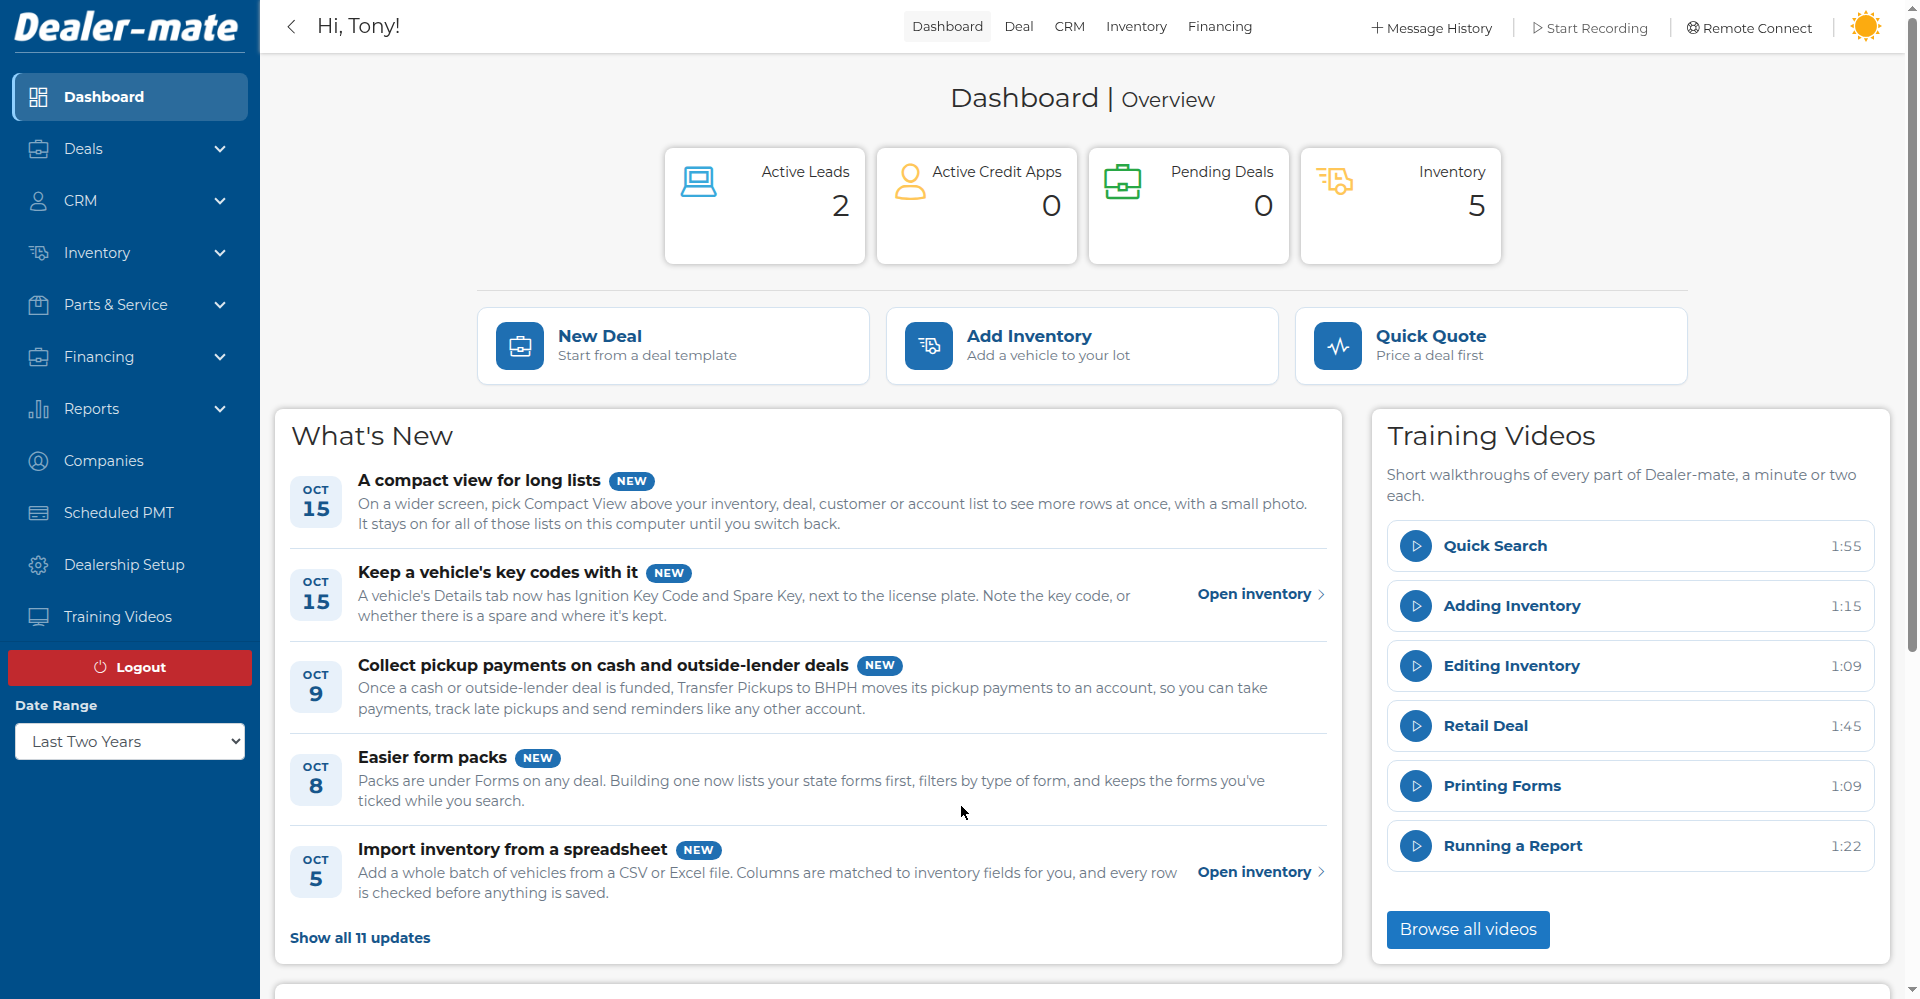Click the Active Leads laptop icon
The width and height of the screenshot is (1920, 999).
pos(699,182)
